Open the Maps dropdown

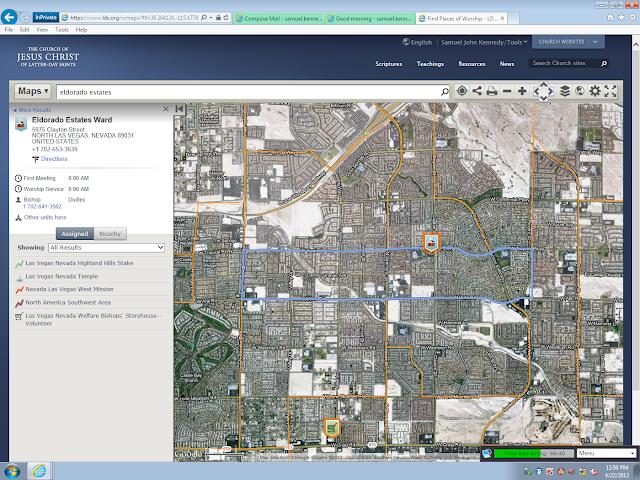coord(33,91)
